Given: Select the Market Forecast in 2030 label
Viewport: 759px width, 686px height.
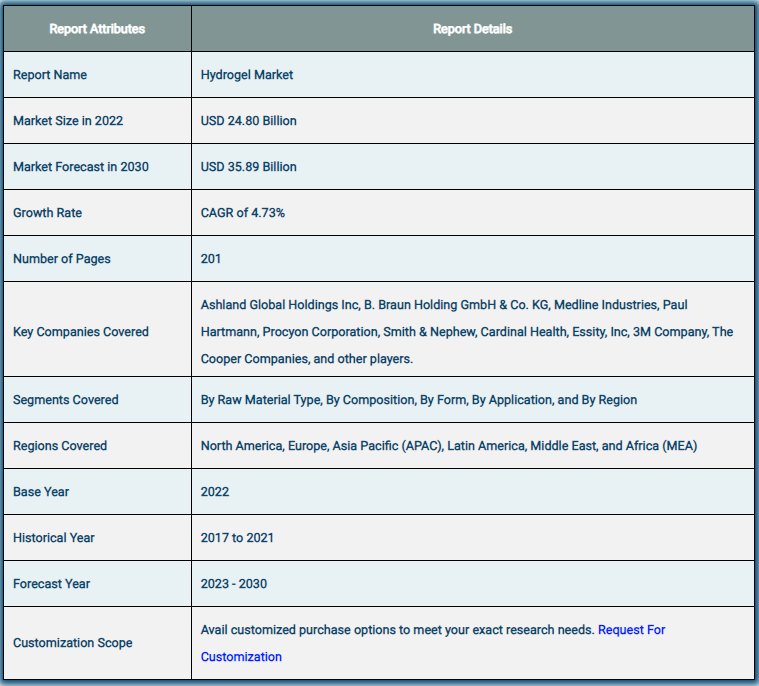Looking at the screenshot, I should (81, 167).
